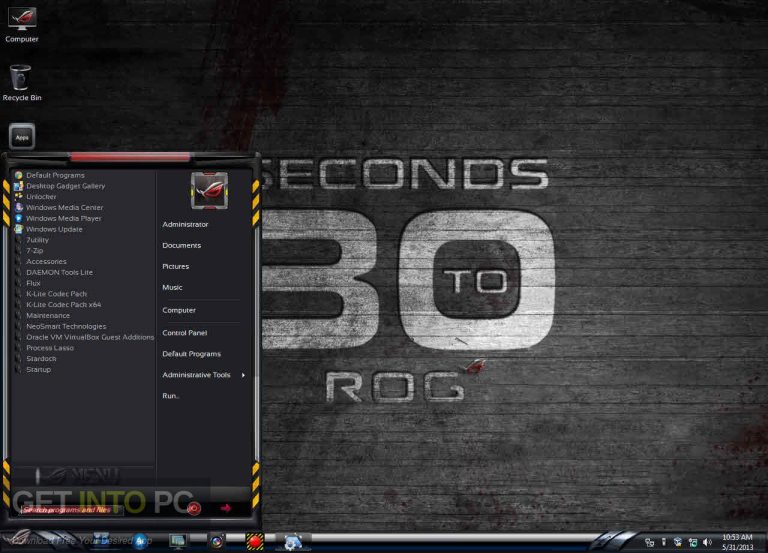768x553 pixels.
Task: Click the colorful lens taskbar icon
Action: (217, 541)
